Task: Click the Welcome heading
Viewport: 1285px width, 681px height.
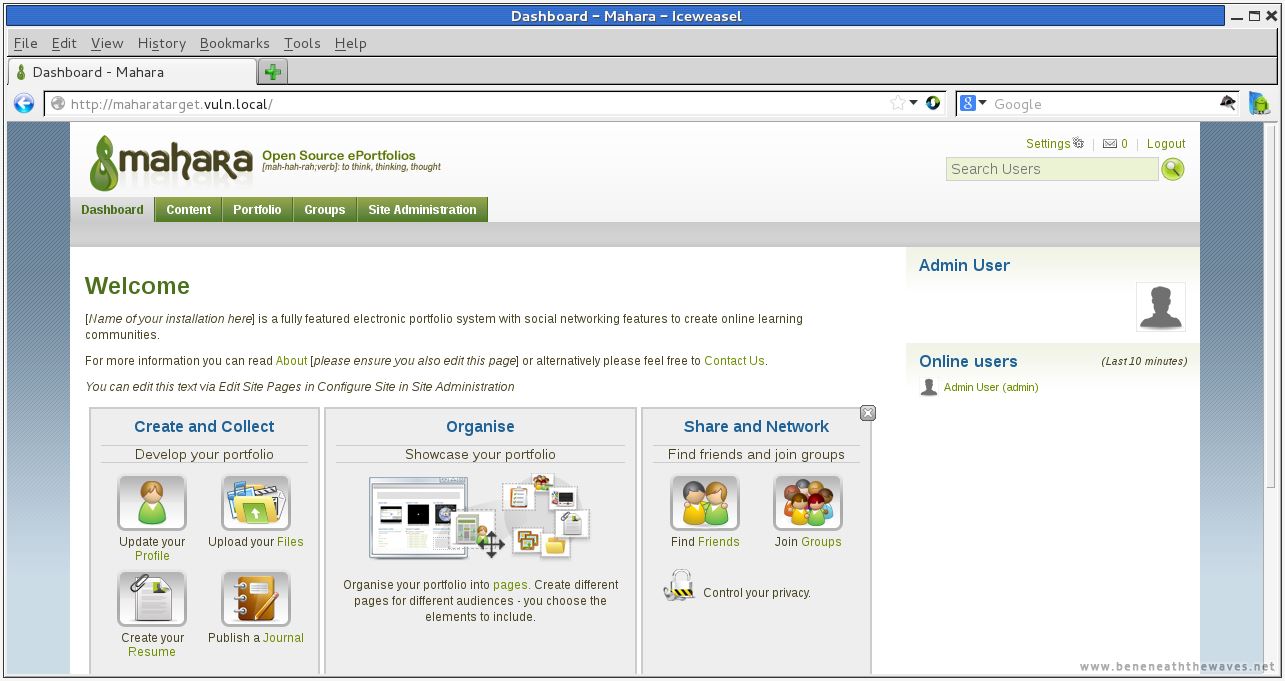Action: pos(137,286)
